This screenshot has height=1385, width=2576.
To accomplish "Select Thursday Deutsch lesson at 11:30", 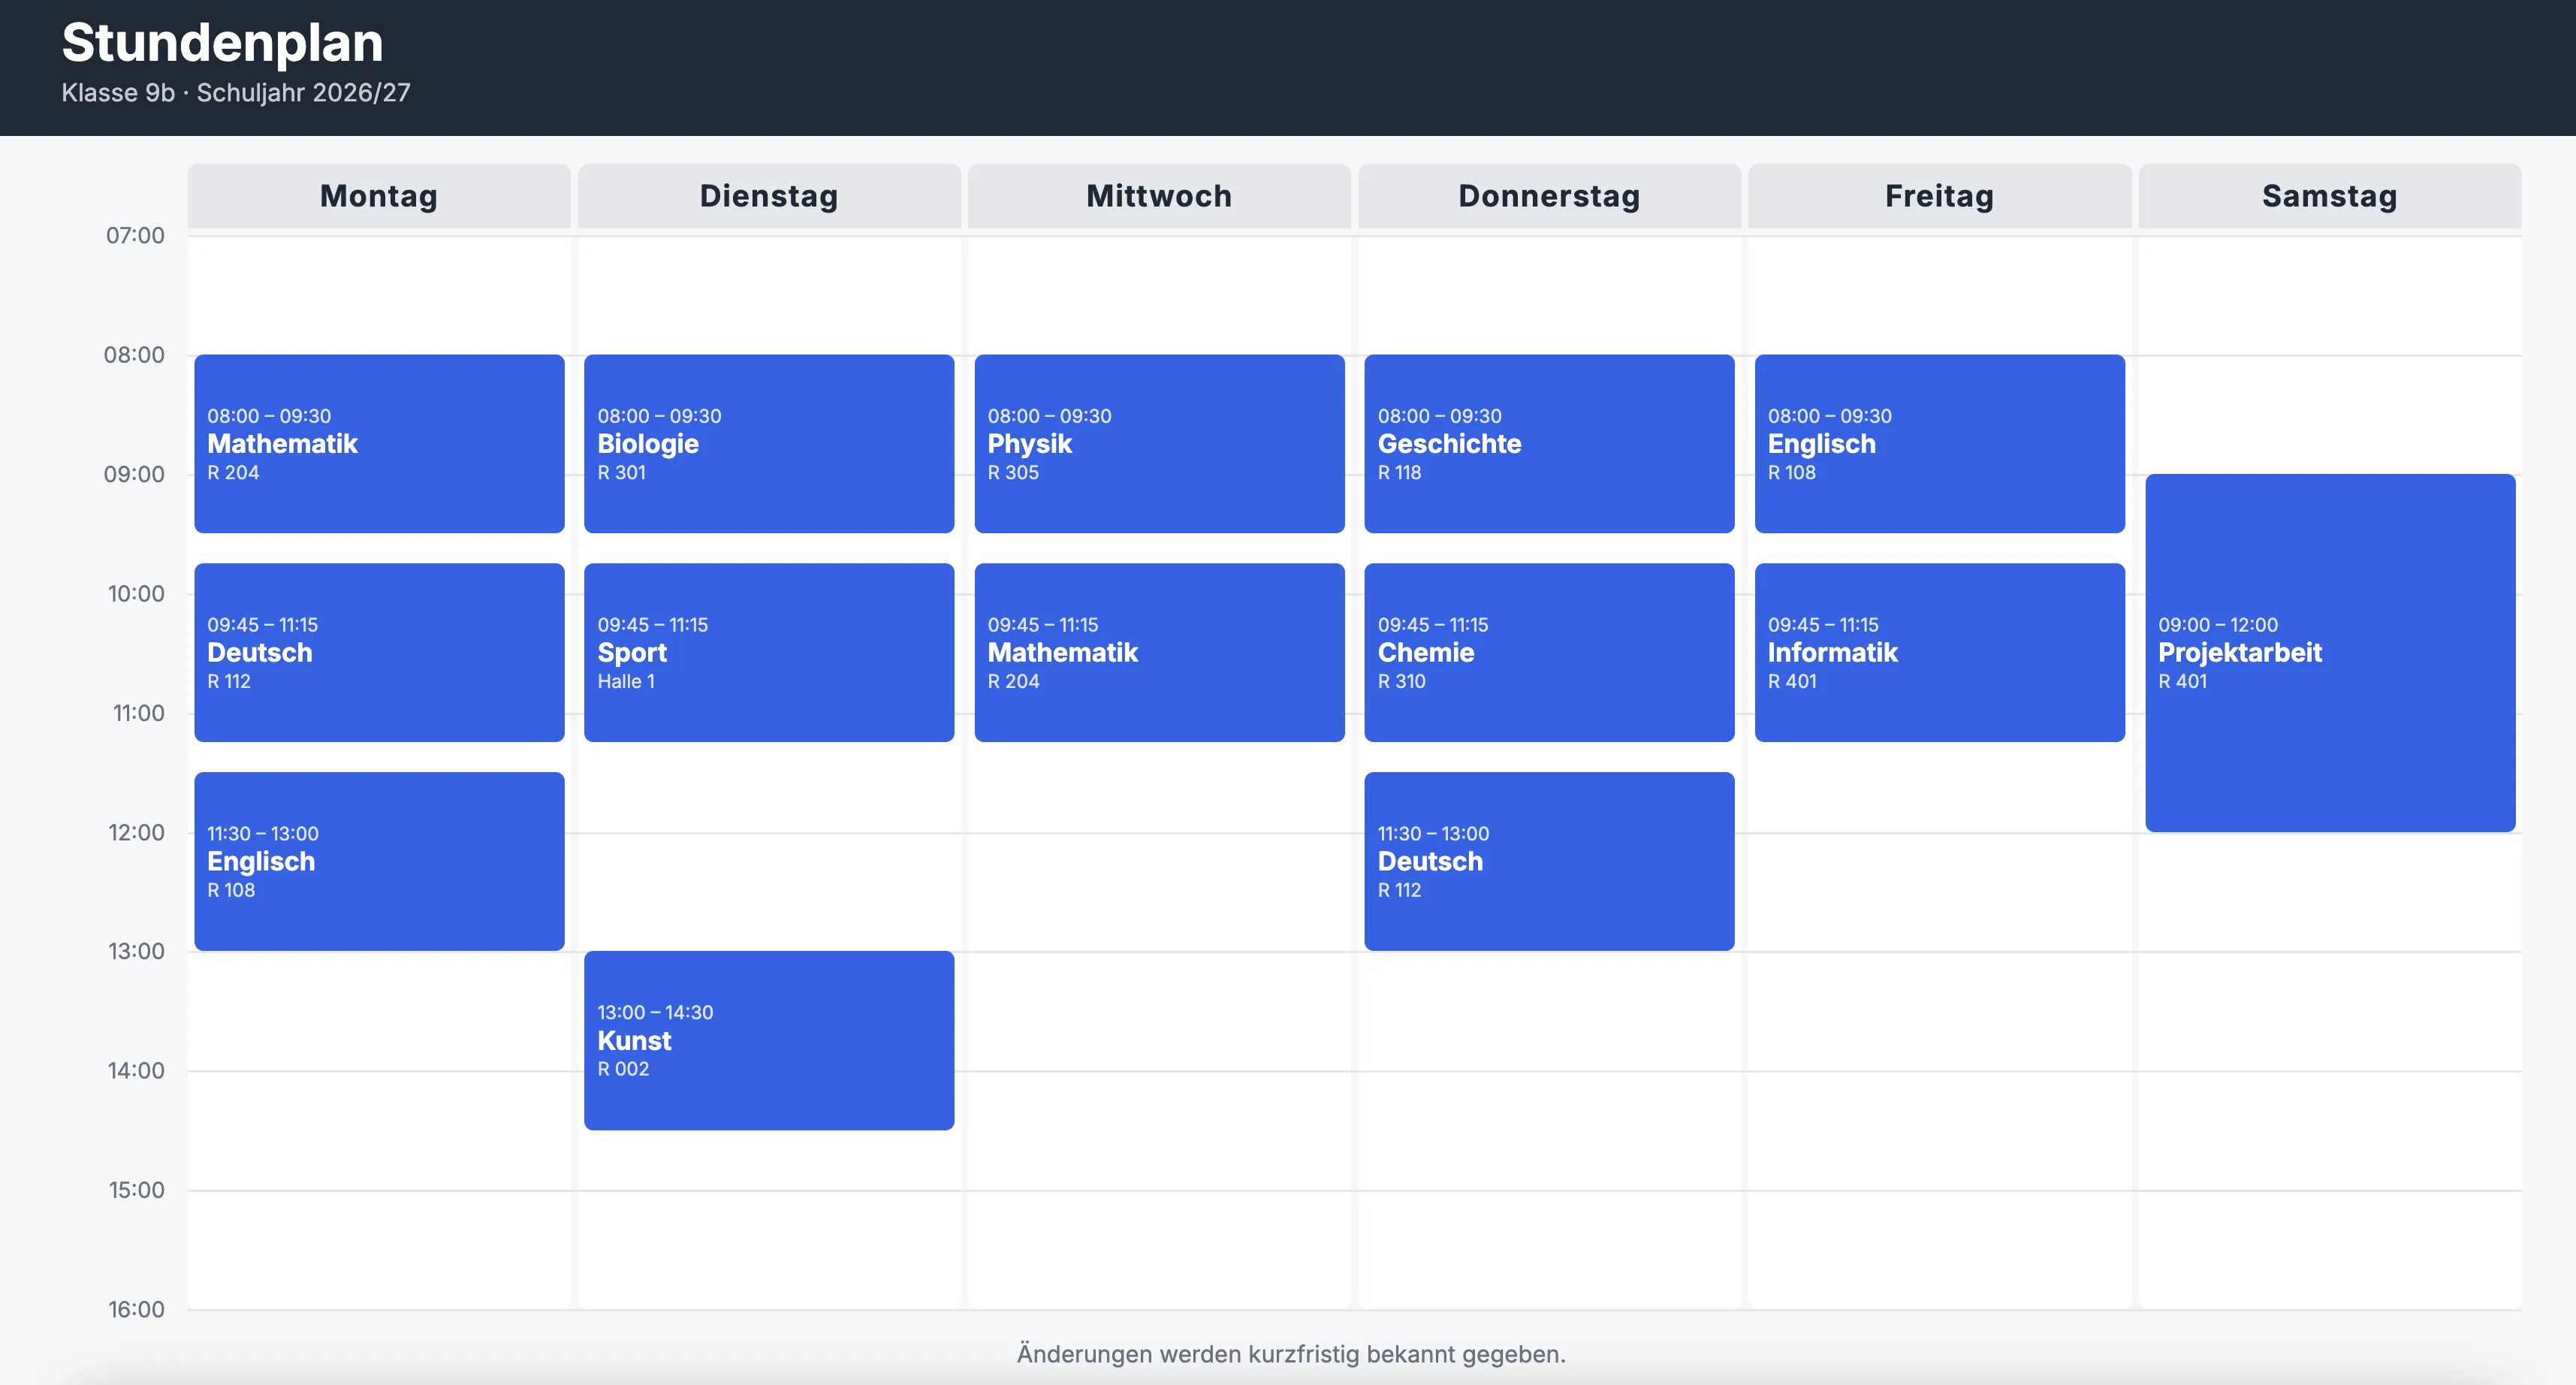I will click(x=1549, y=861).
